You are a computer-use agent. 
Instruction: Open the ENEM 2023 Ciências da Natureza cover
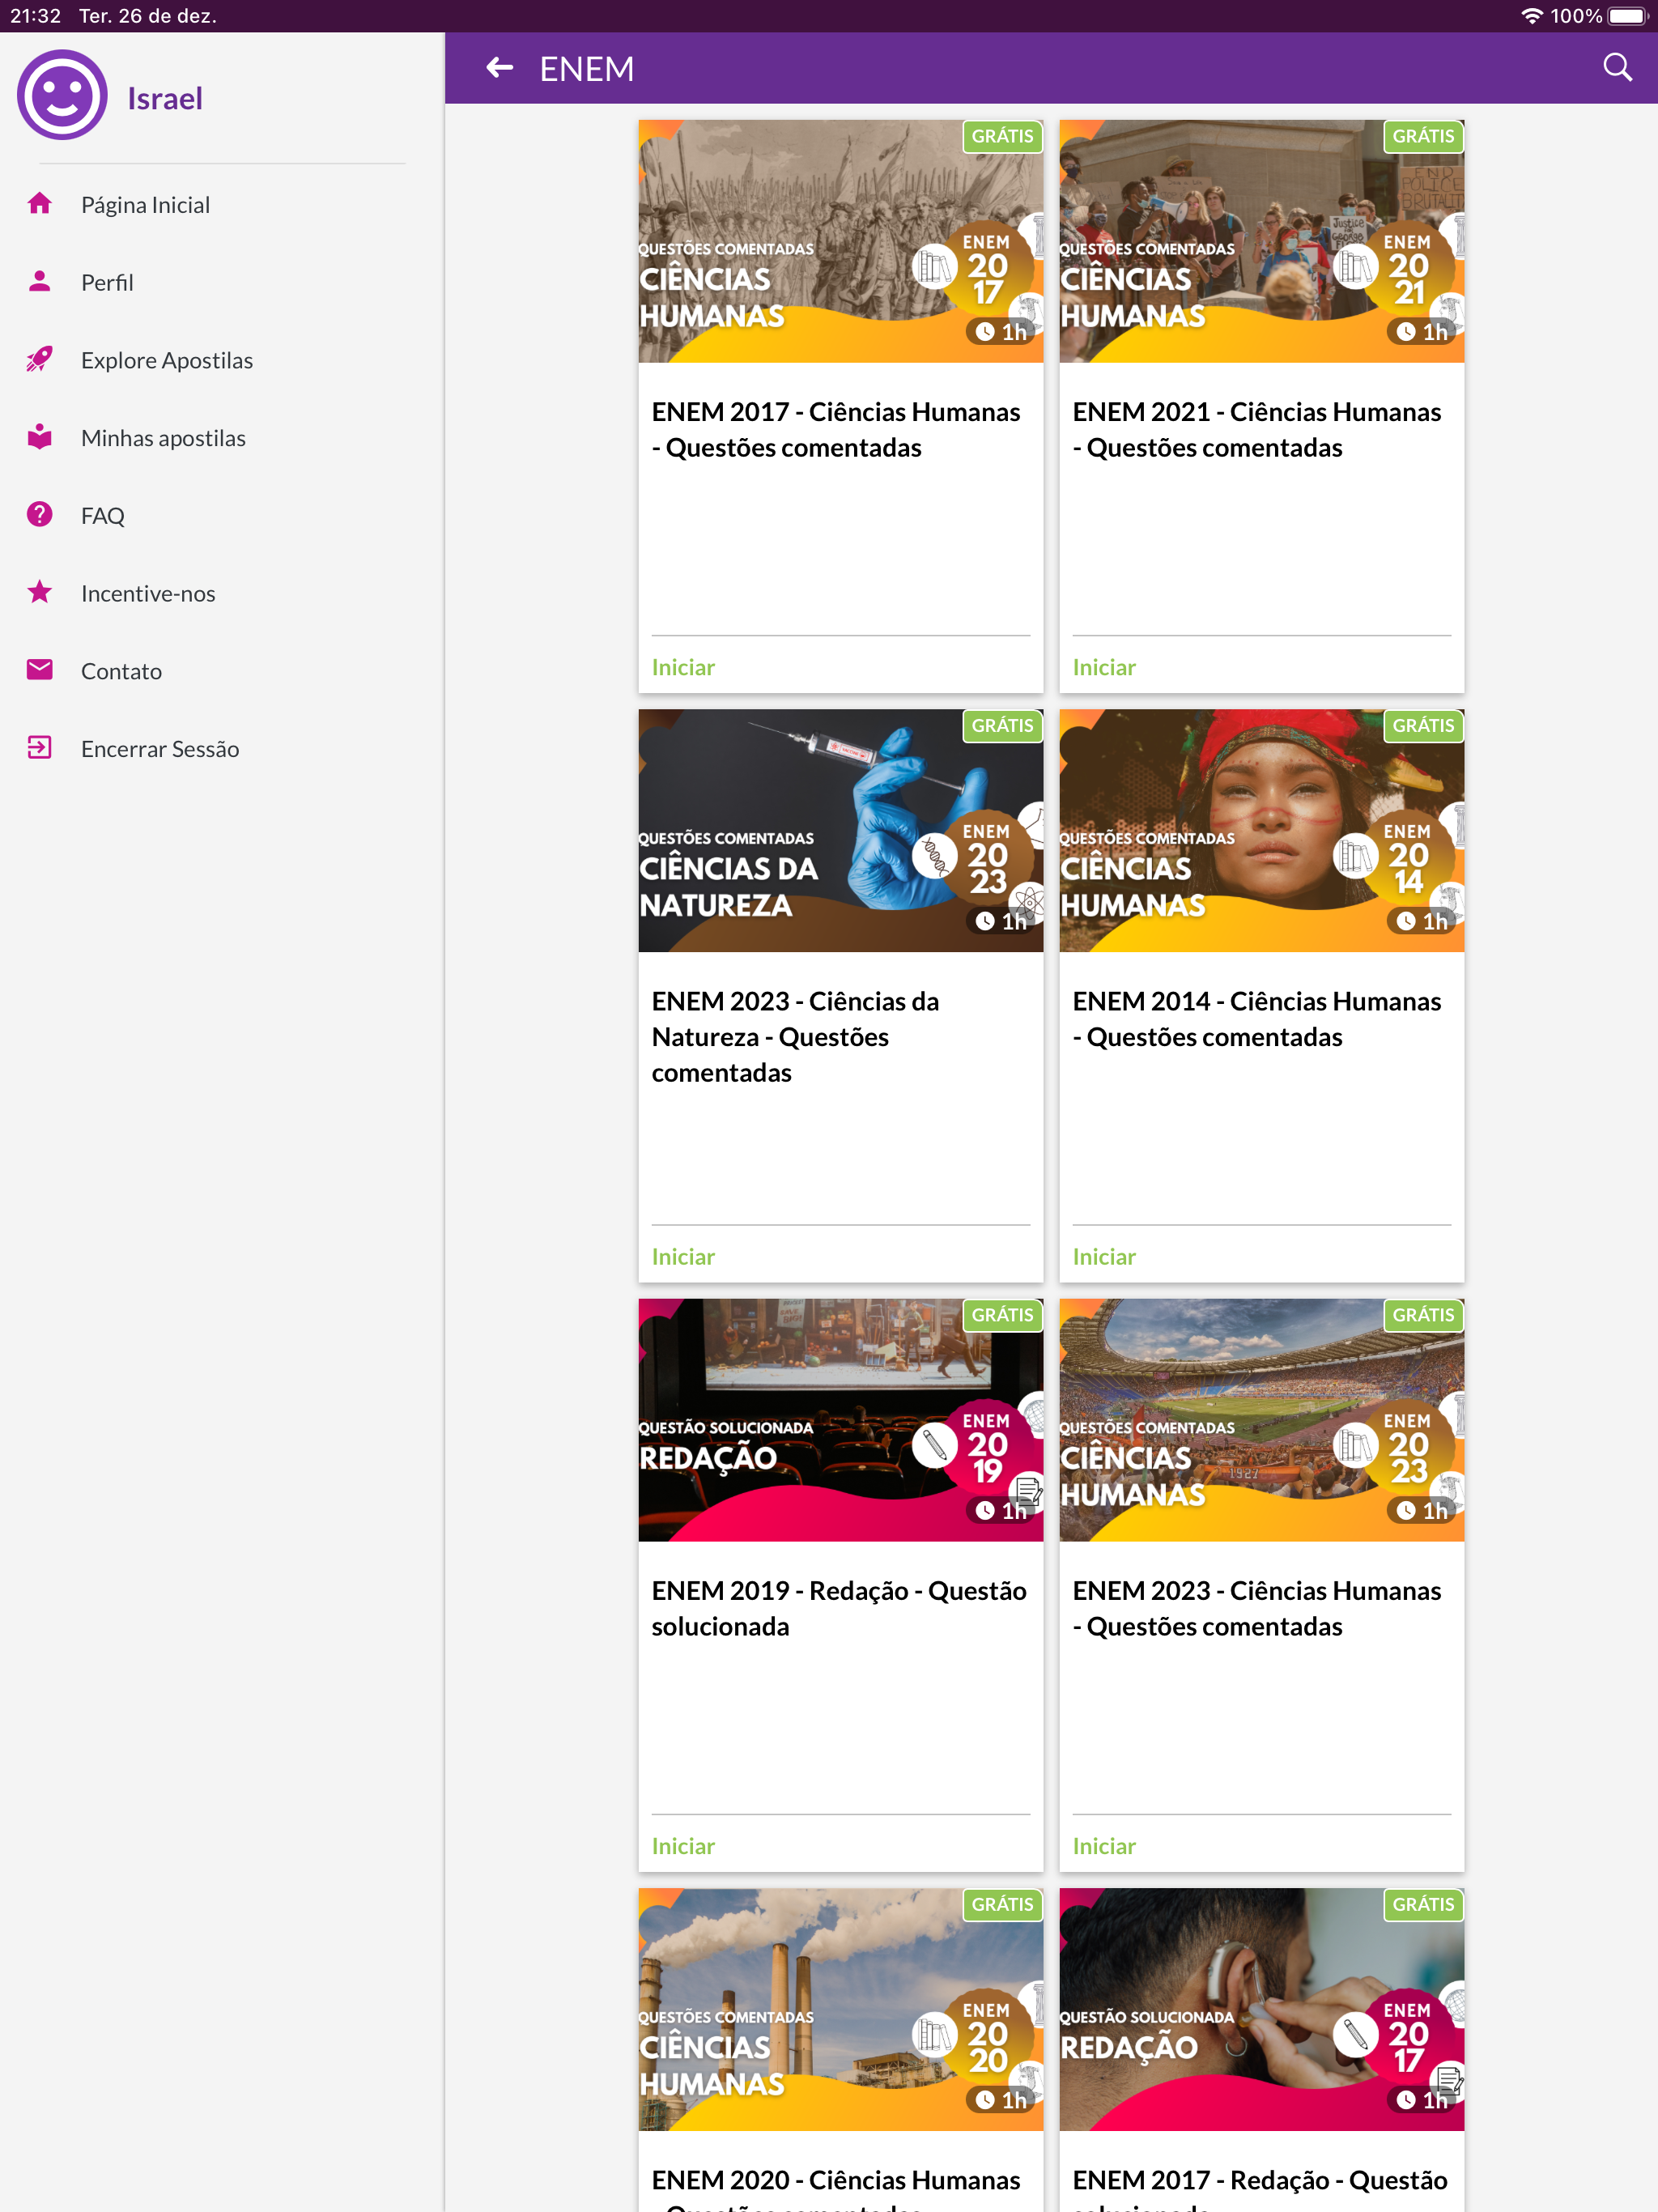click(841, 830)
